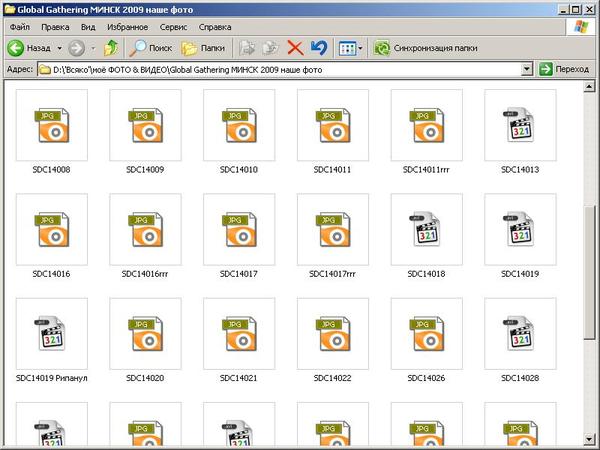This screenshot has width=600, height=450.
Task: Click the Переход go button
Action: (564, 69)
